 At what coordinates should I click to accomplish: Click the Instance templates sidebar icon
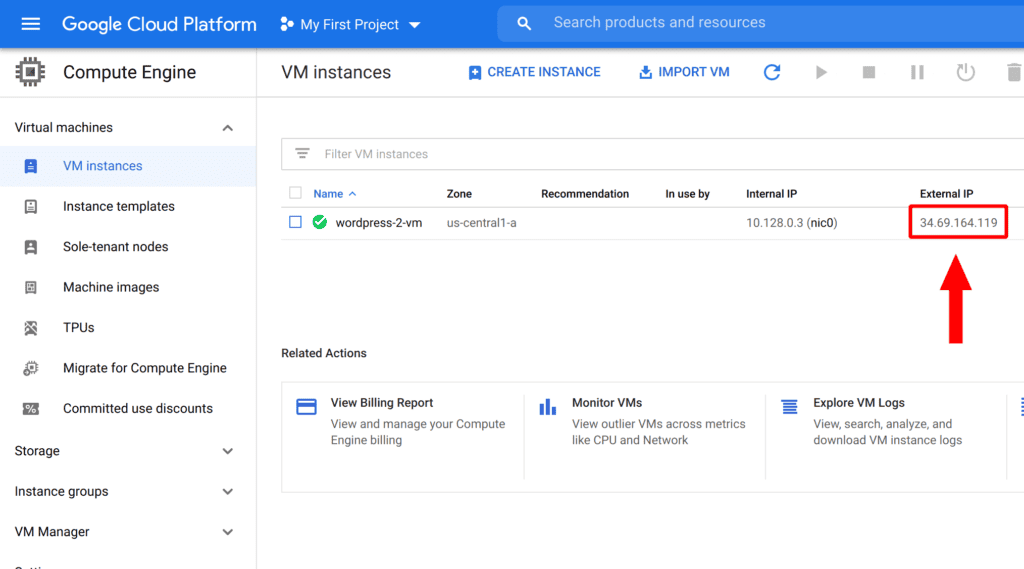pyautogui.click(x=31, y=206)
